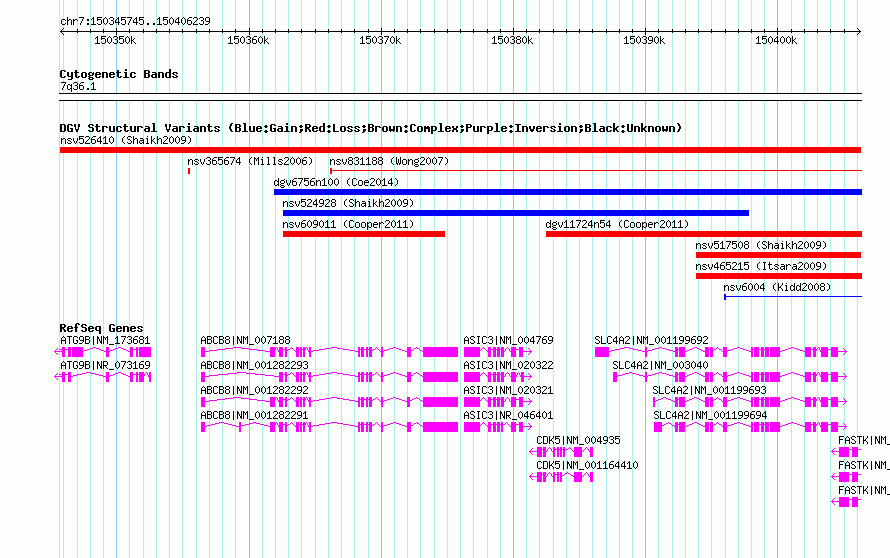890x558 pixels.
Task: Select the dgv6756n100 (Coe2014) blue gain bar
Action: tap(568, 192)
